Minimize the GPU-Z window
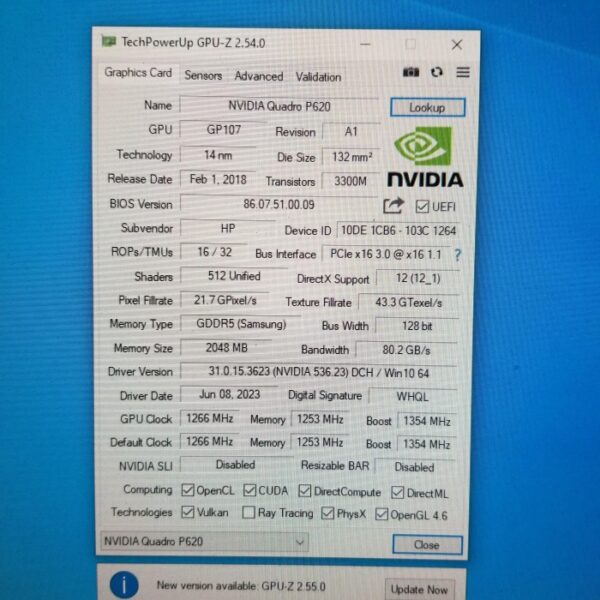The image size is (600, 600). click(365, 44)
